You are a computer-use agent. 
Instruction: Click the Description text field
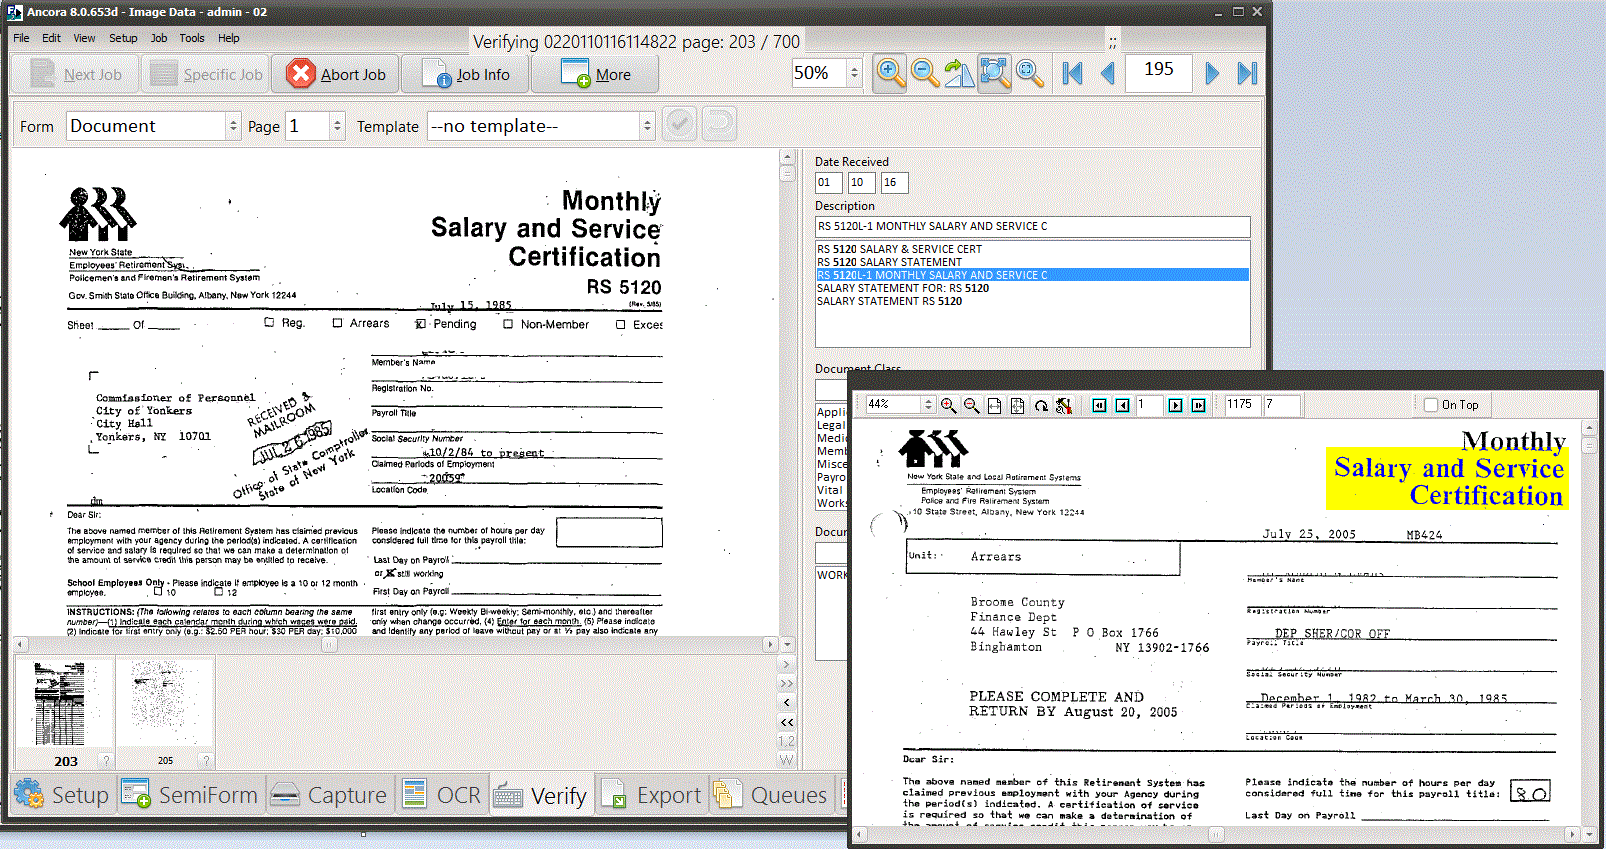[1033, 226]
